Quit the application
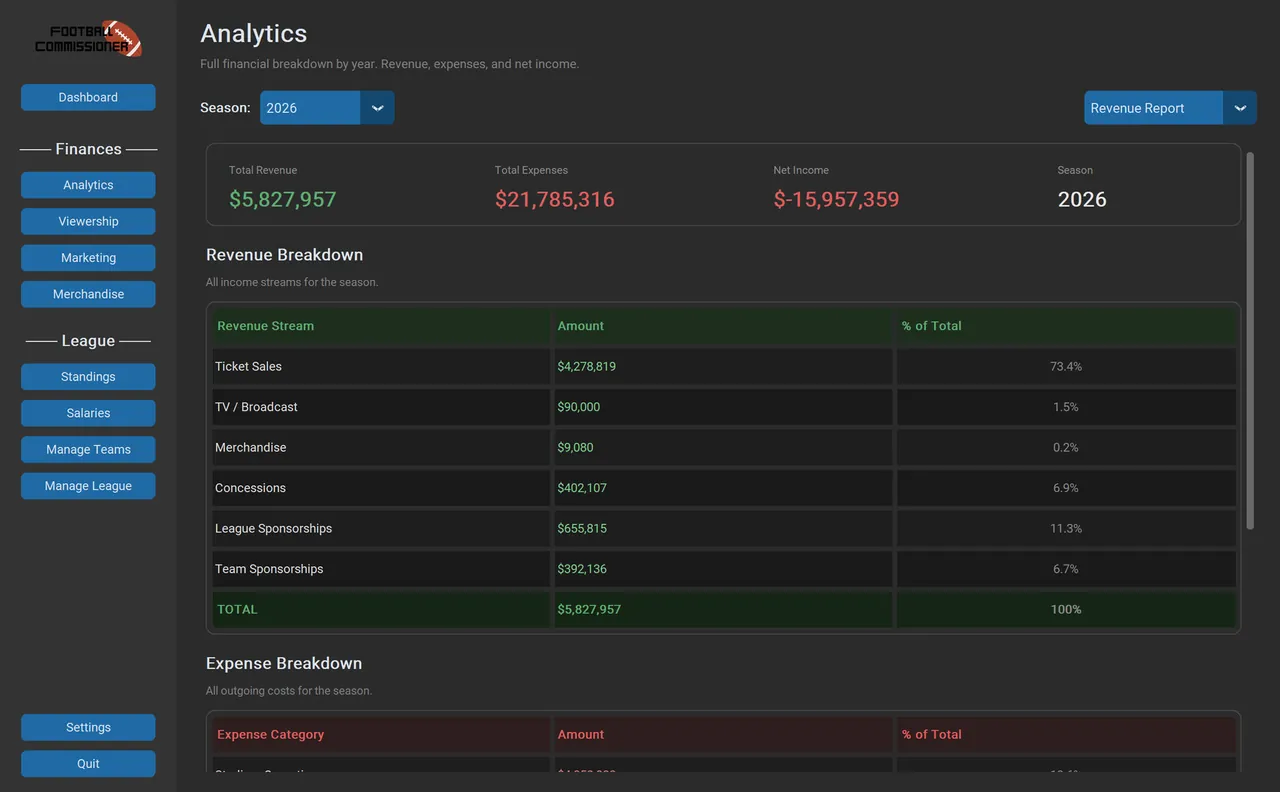The image size is (1280, 792). pyautogui.click(x=88, y=764)
